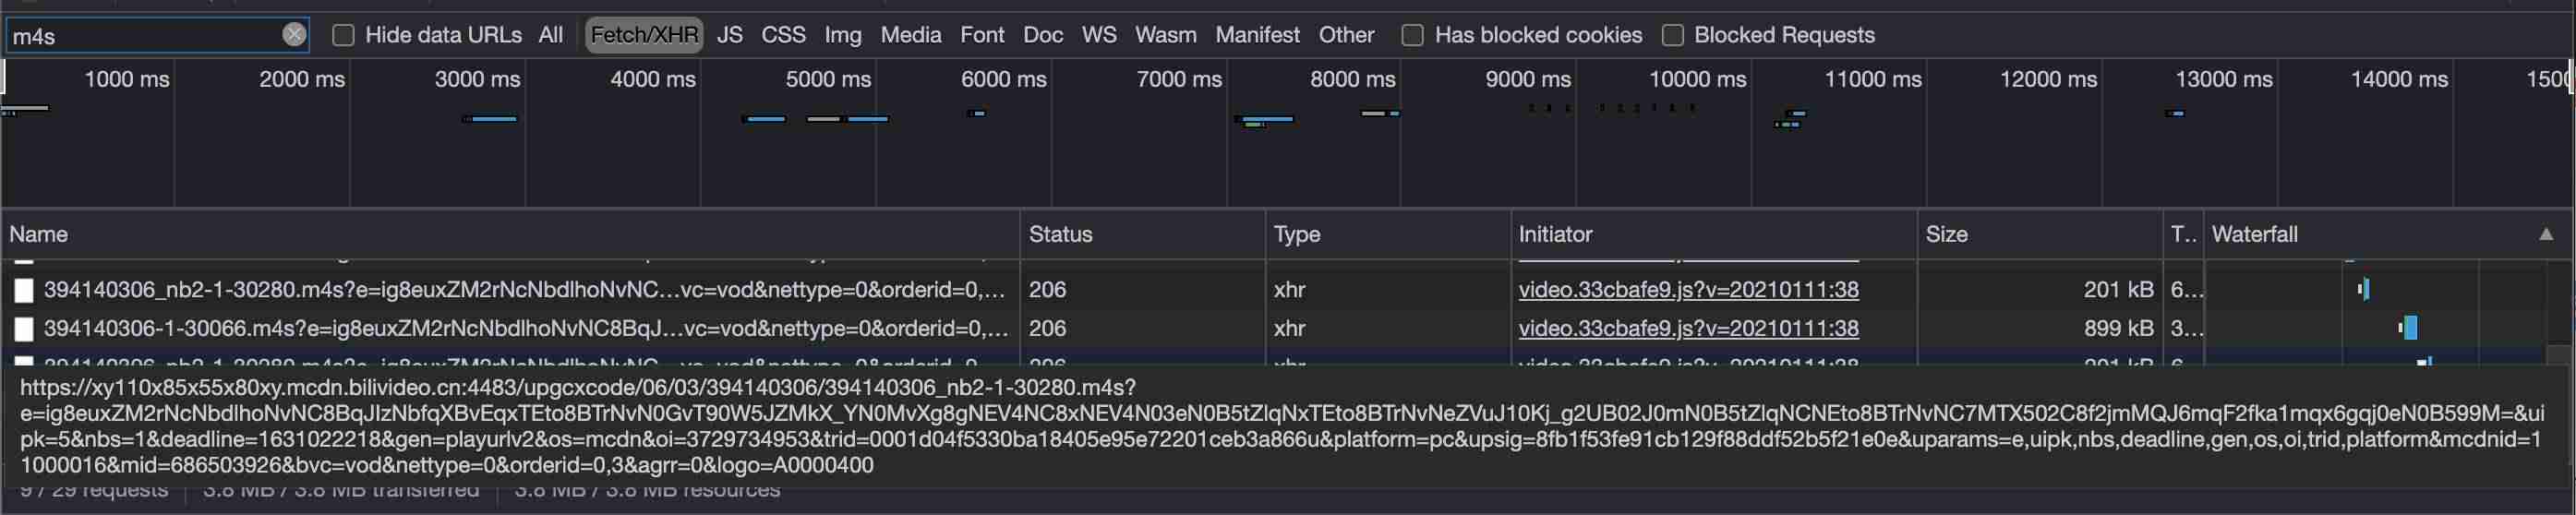Enable Hide data URLs checkbox
This screenshot has height=515, width=2576.
click(343, 35)
